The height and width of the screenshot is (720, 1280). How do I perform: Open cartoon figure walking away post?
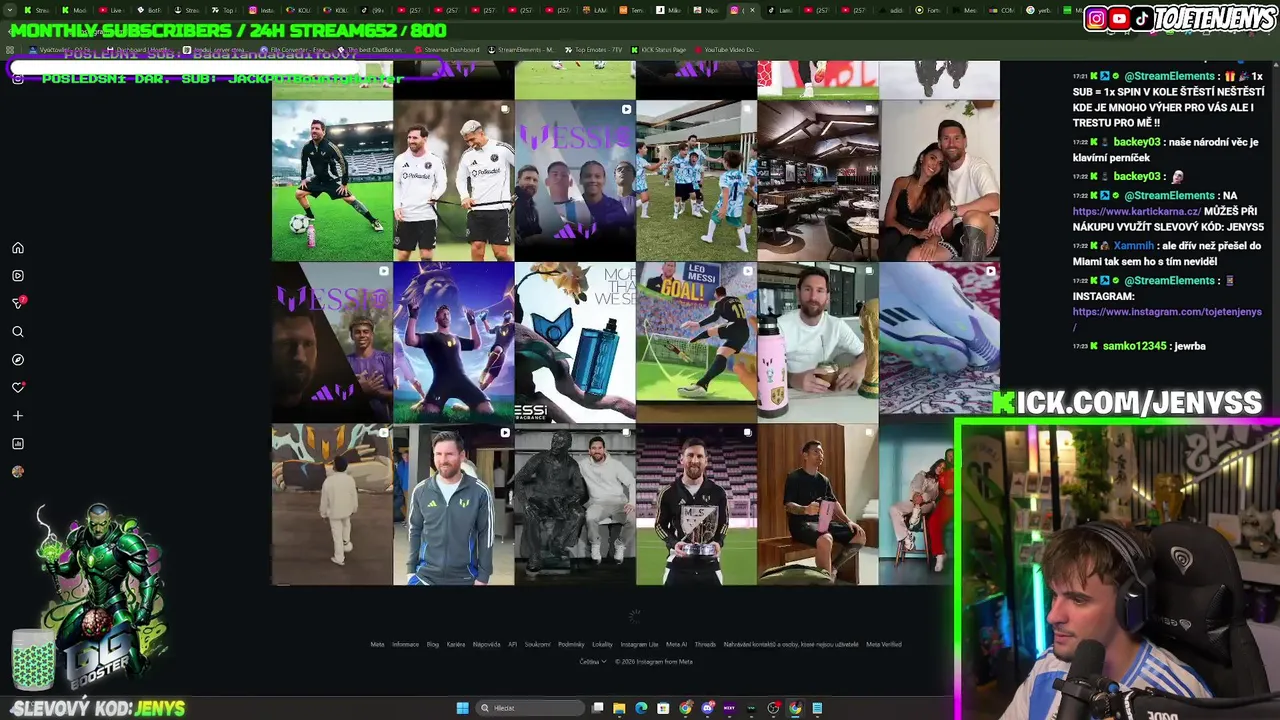point(332,504)
